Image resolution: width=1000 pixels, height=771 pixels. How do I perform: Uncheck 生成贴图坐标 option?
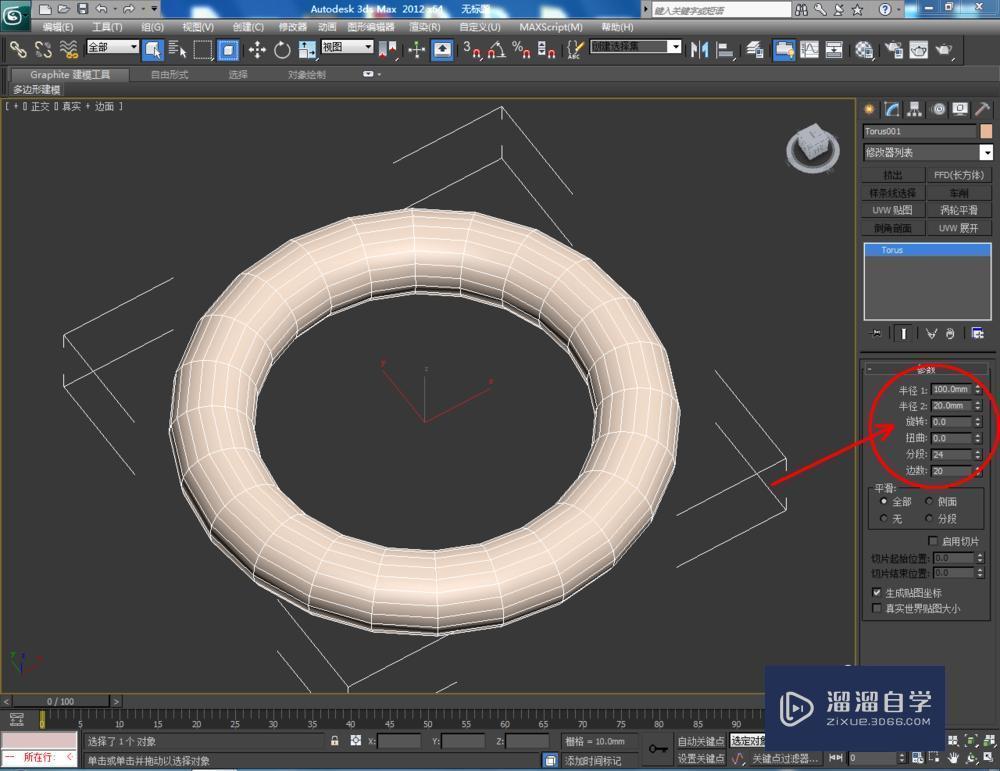(876, 592)
